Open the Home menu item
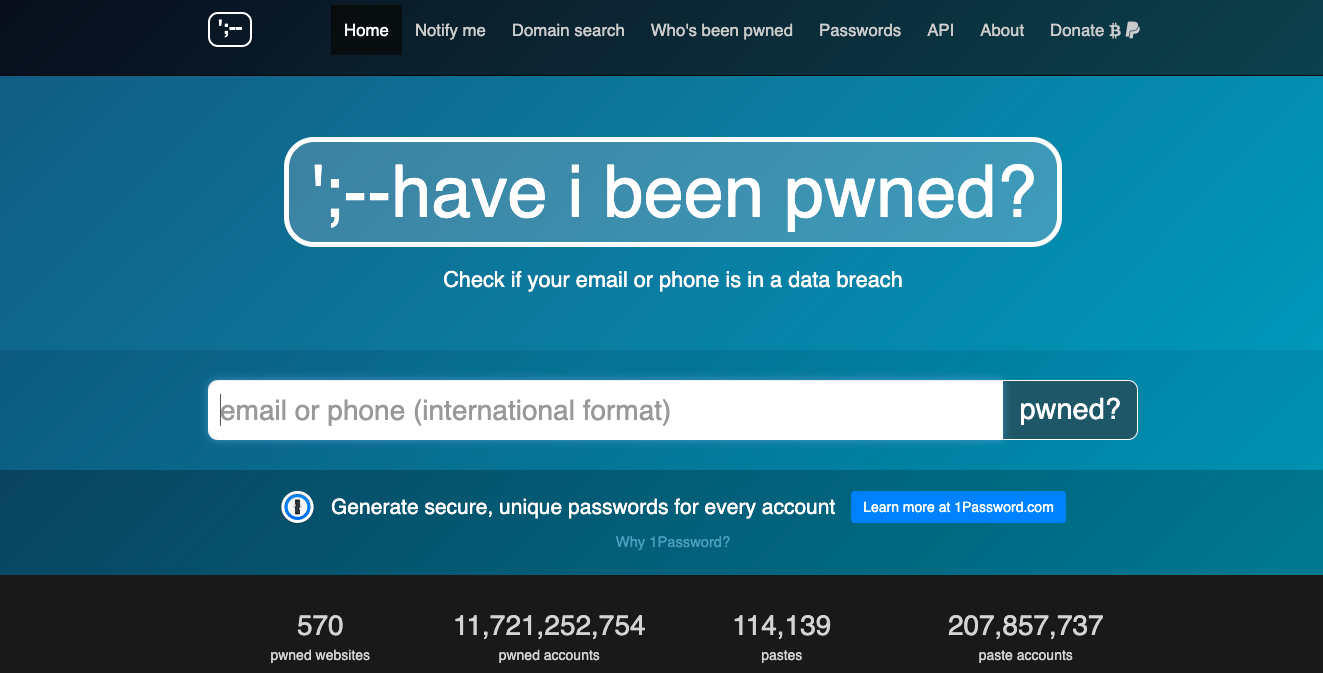 (366, 30)
